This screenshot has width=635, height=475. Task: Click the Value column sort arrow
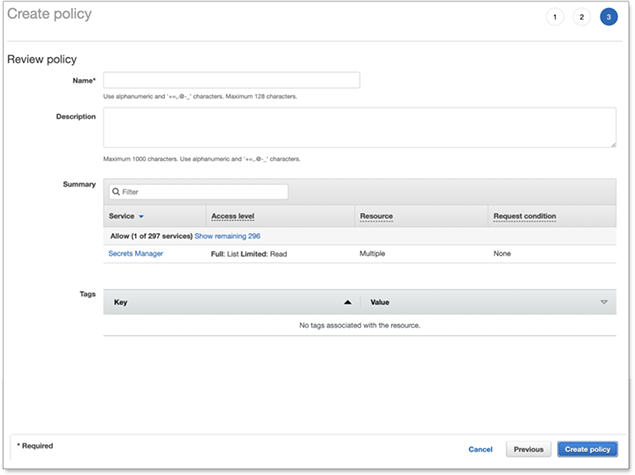pyautogui.click(x=604, y=301)
